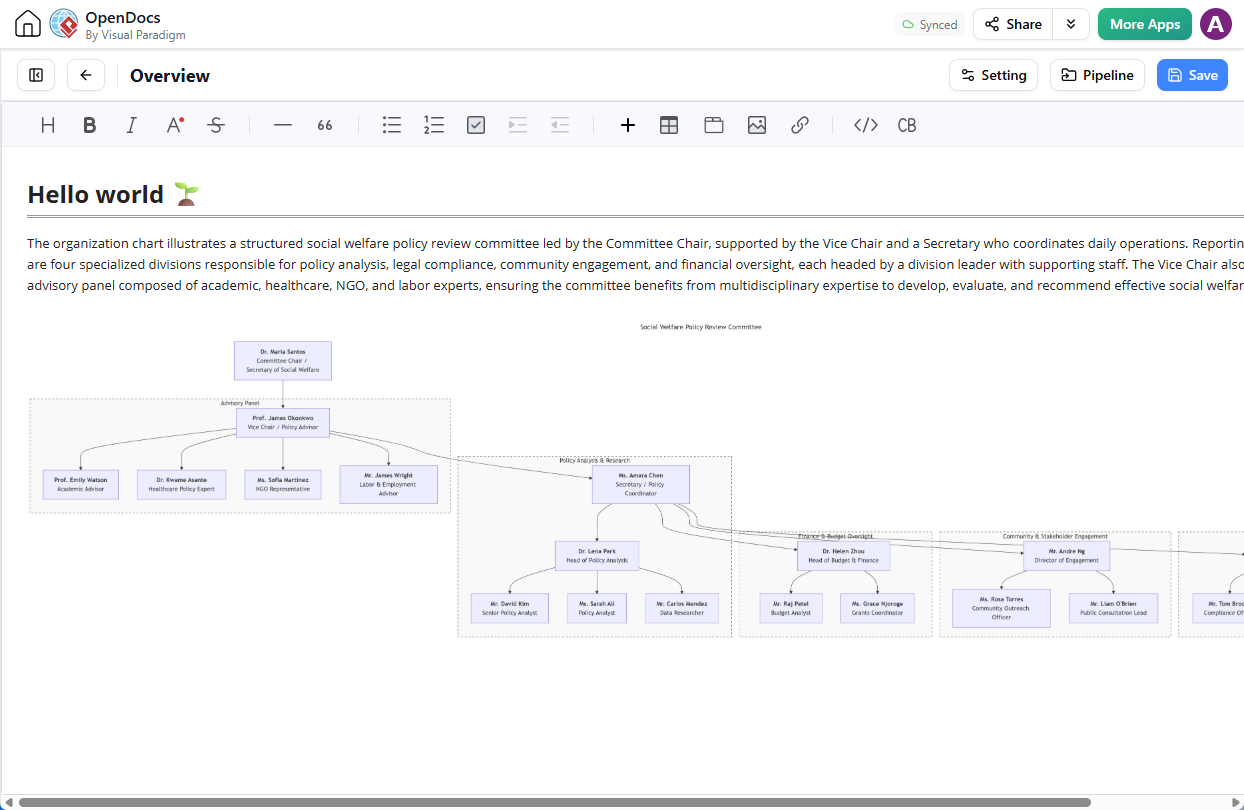
Task: Select the Mr. Carlos Mendez node
Action: coord(682,608)
